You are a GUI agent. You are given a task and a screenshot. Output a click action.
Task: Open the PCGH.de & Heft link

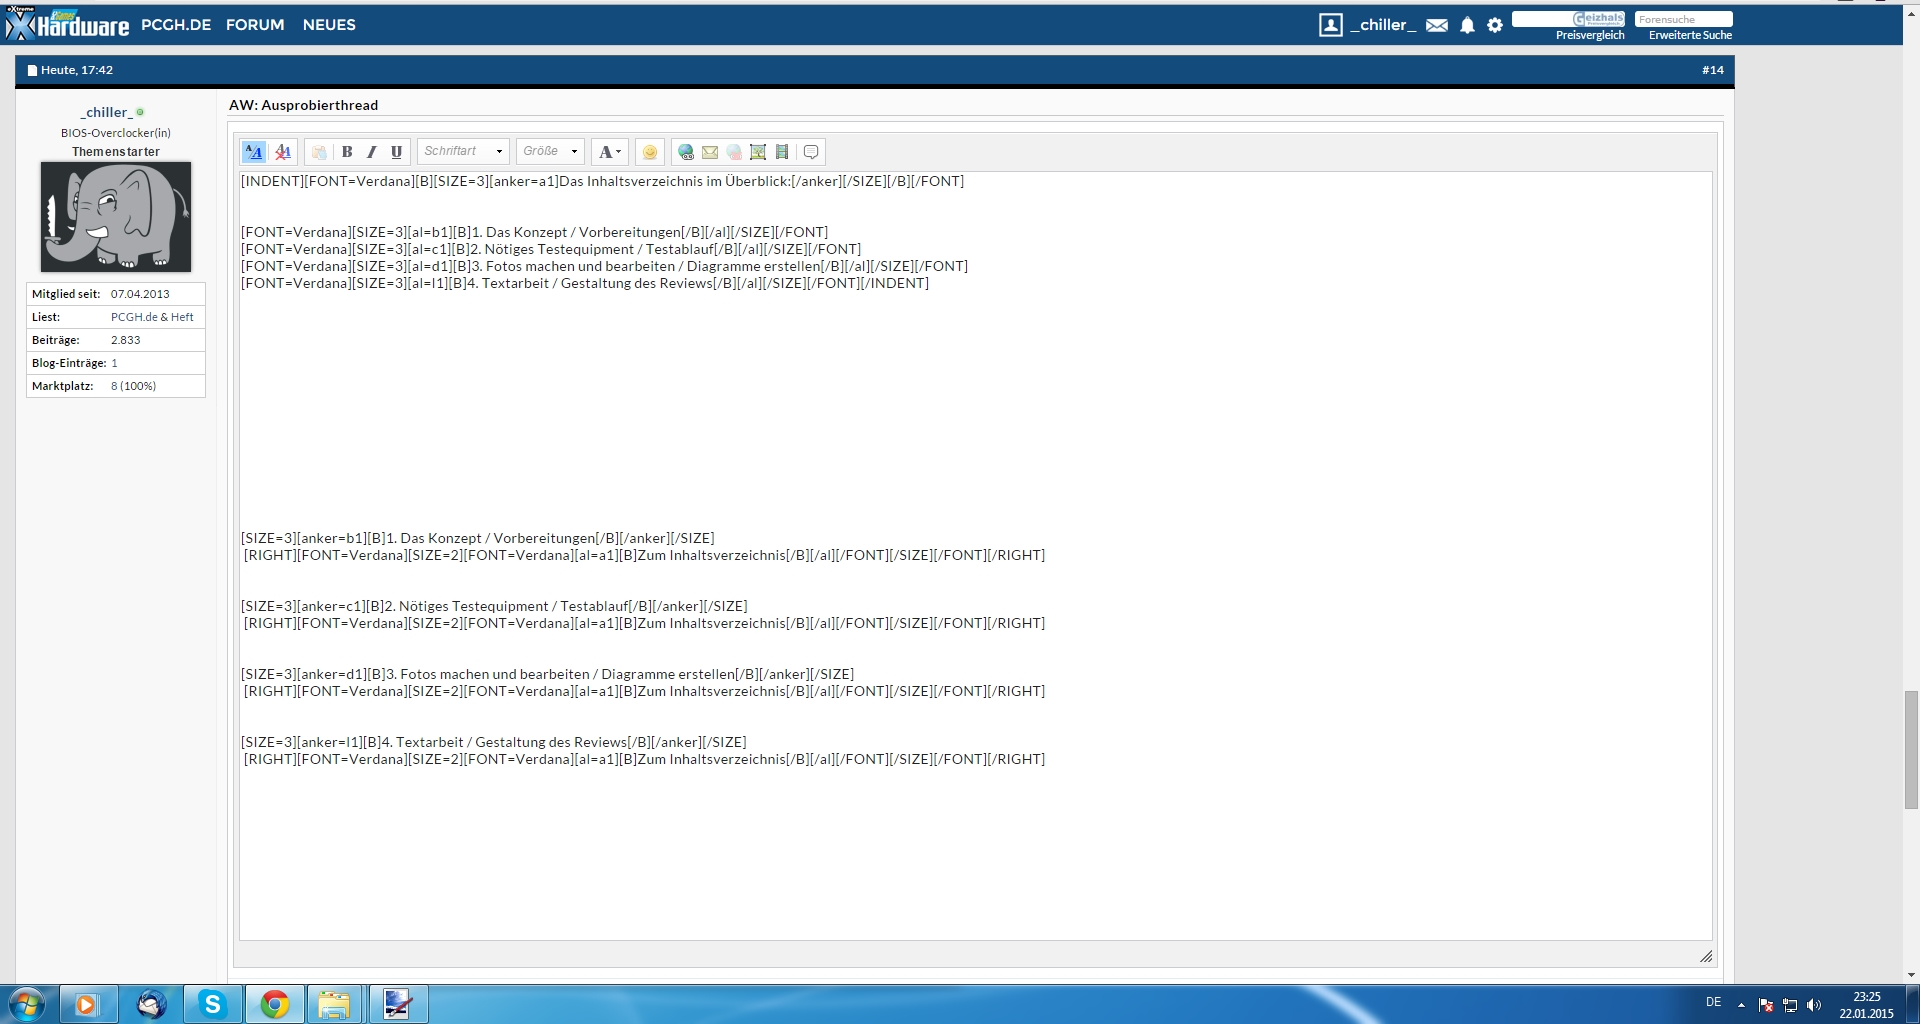[x=152, y=317]
